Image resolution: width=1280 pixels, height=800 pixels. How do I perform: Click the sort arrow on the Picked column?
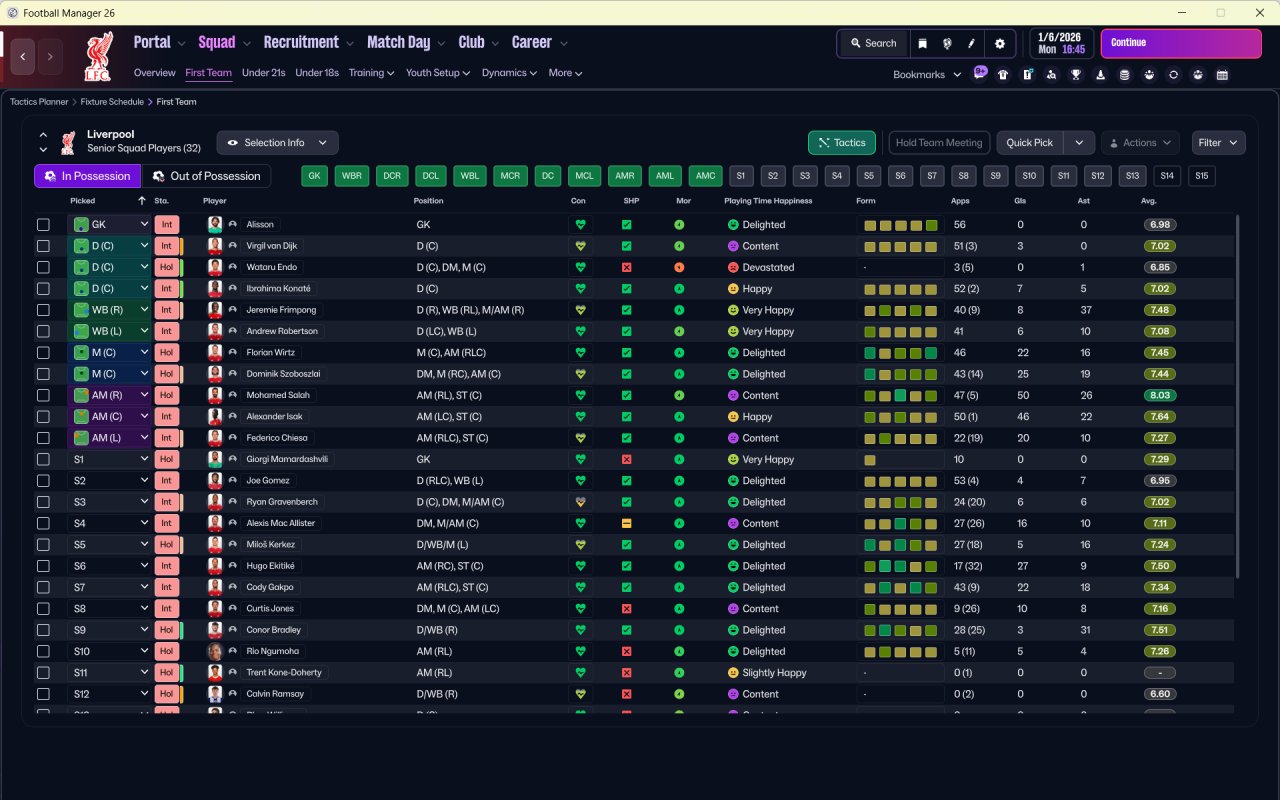click(142, 201)
